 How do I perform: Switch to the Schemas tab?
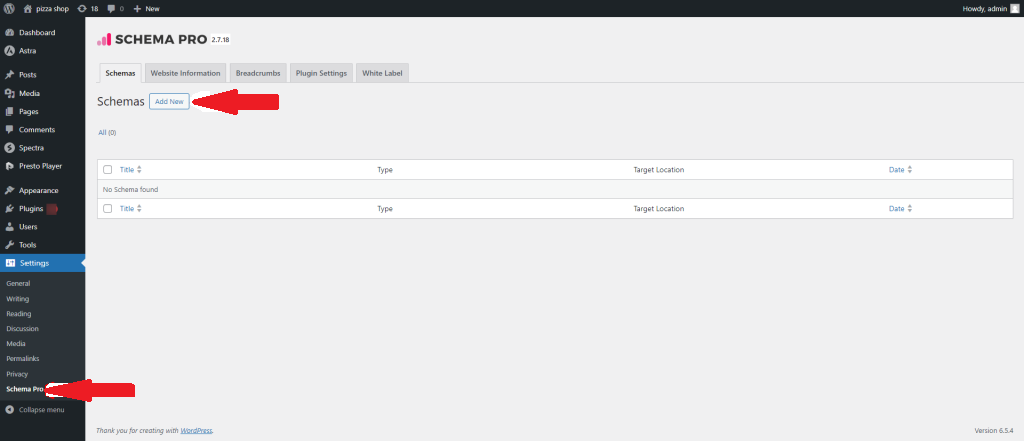pyautogui.click(x=120, y=73)
